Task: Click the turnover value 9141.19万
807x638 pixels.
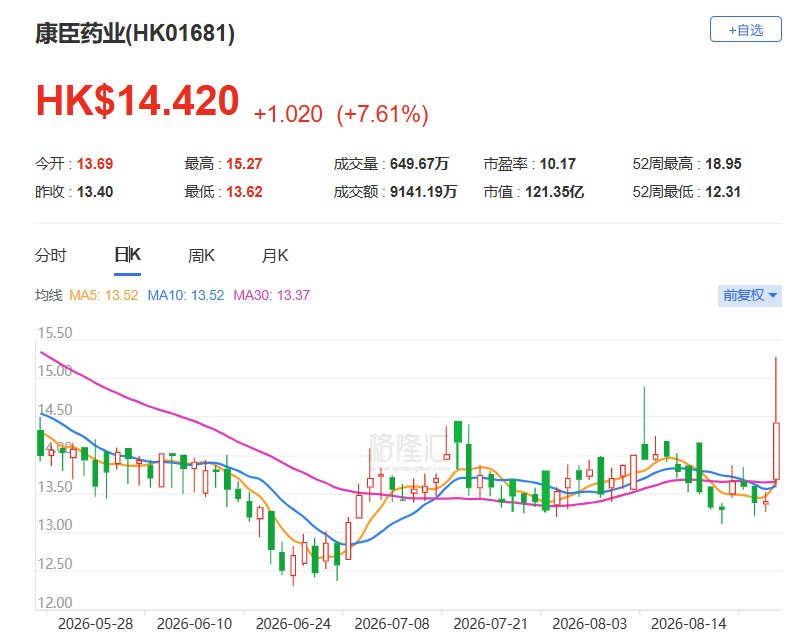Action: [x=423, y=192]
